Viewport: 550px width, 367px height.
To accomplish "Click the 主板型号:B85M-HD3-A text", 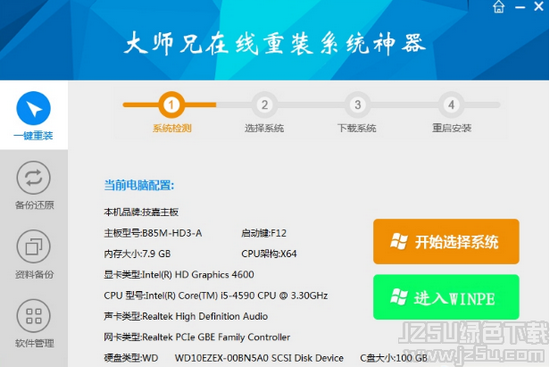I will [x=153, y=233].
